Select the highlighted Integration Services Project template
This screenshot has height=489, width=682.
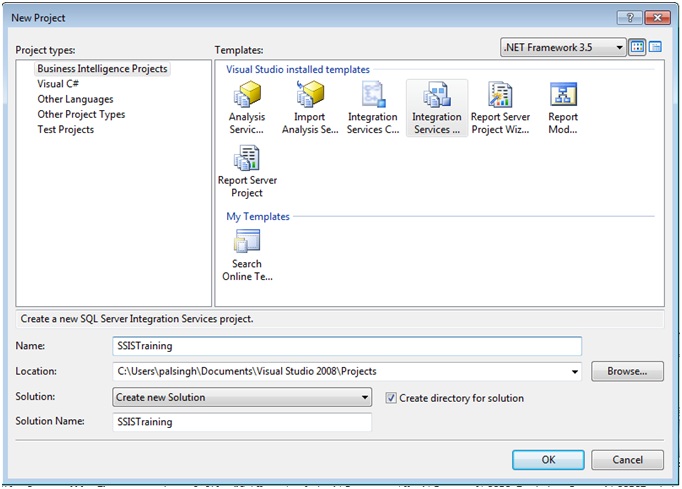coord(437,98)
